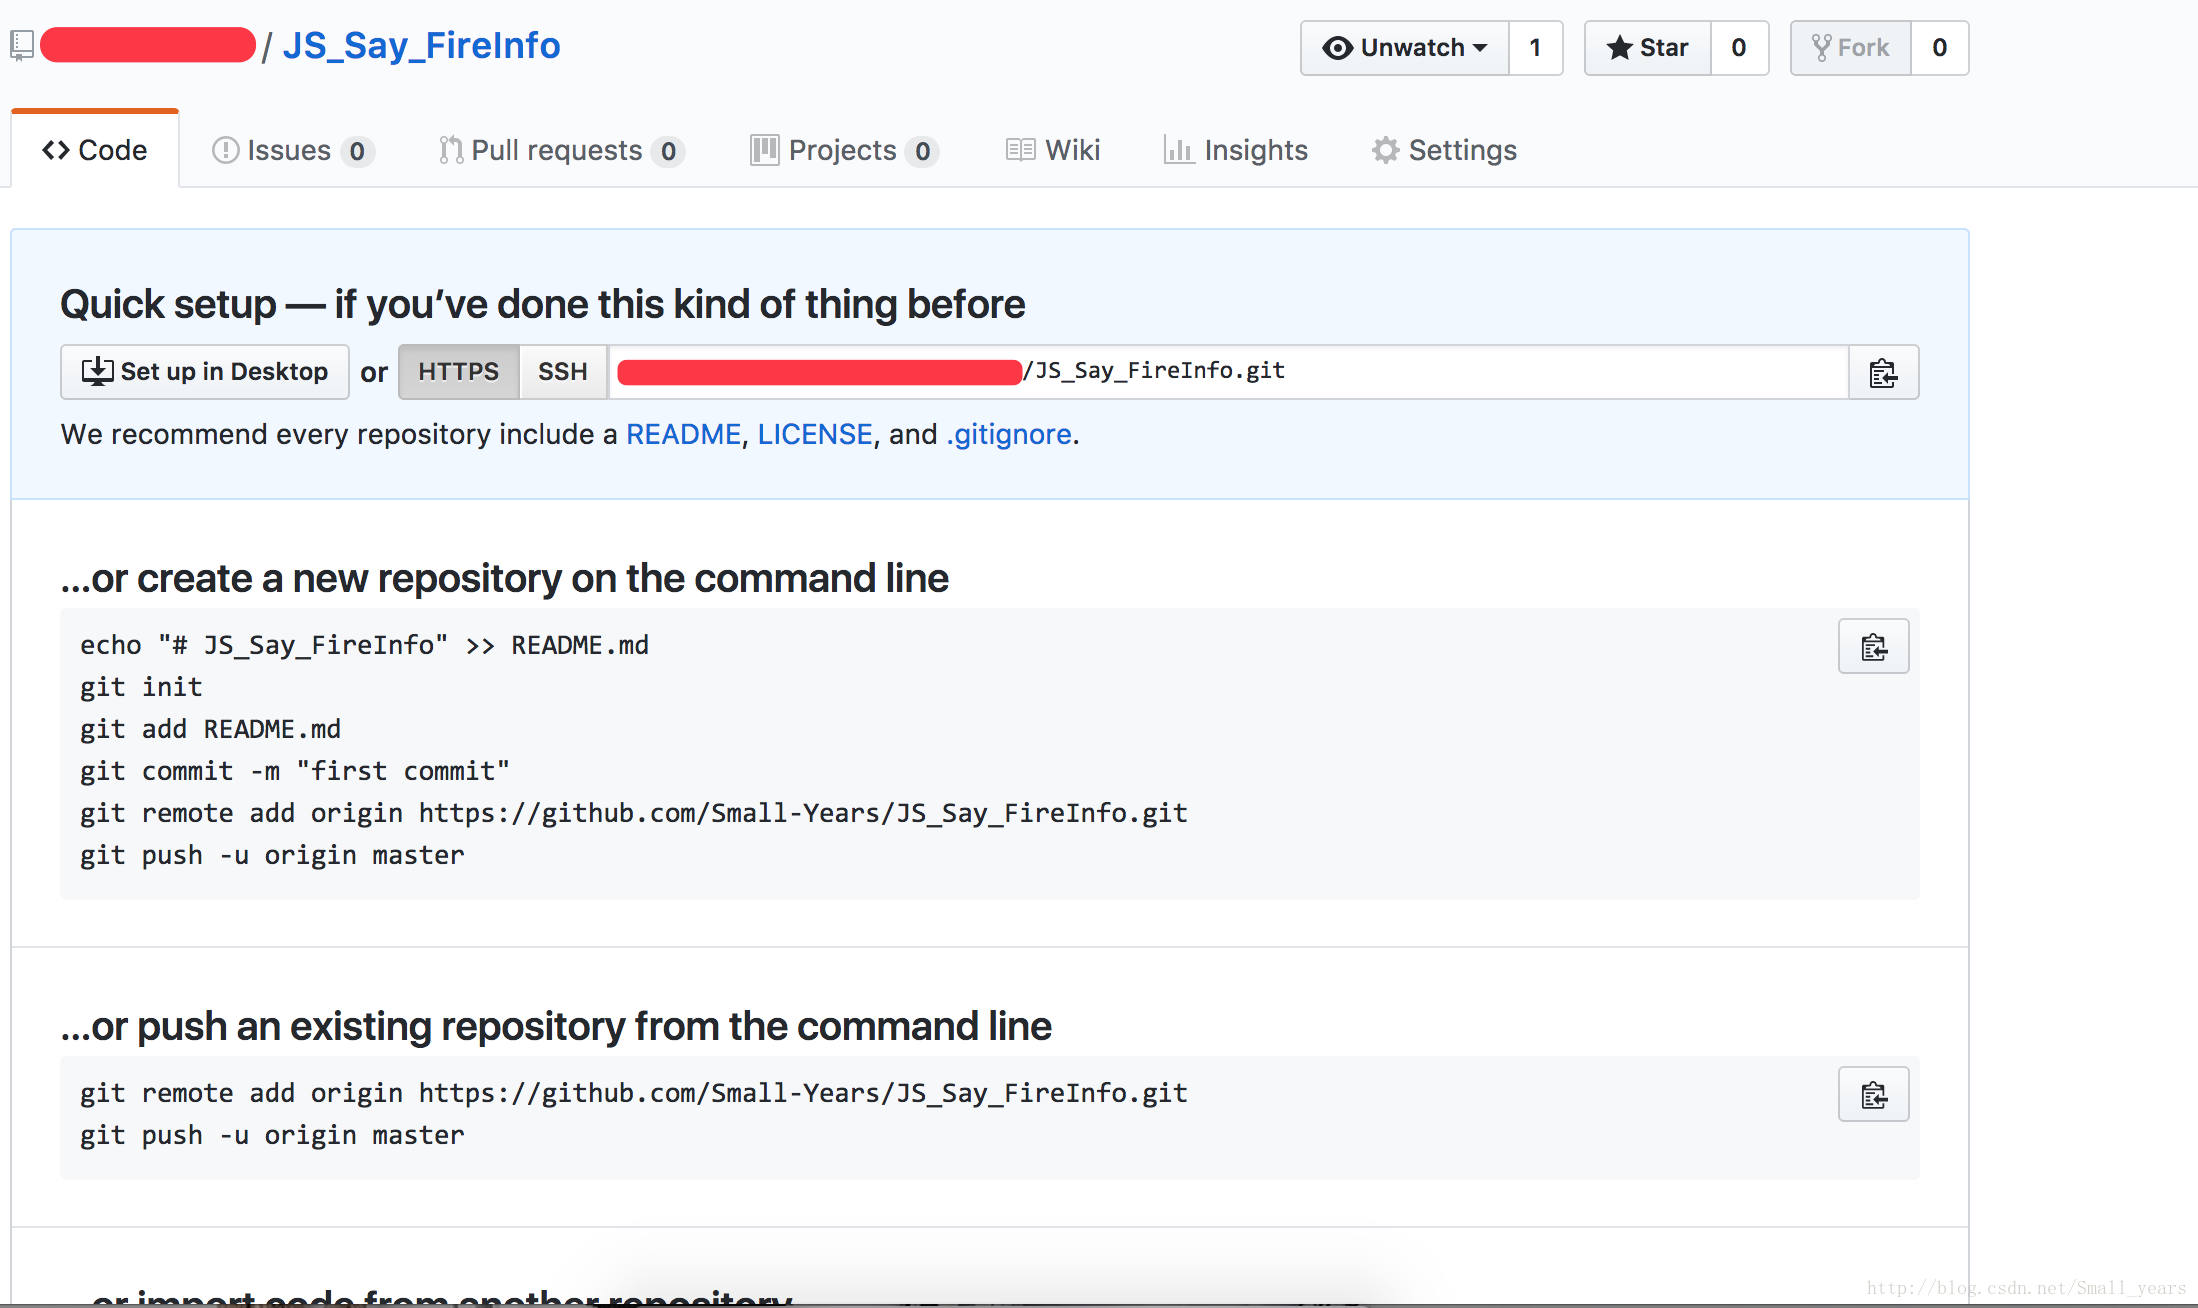Click the Fork button
2198x1308 pixels.
[x=1850, y=48]
